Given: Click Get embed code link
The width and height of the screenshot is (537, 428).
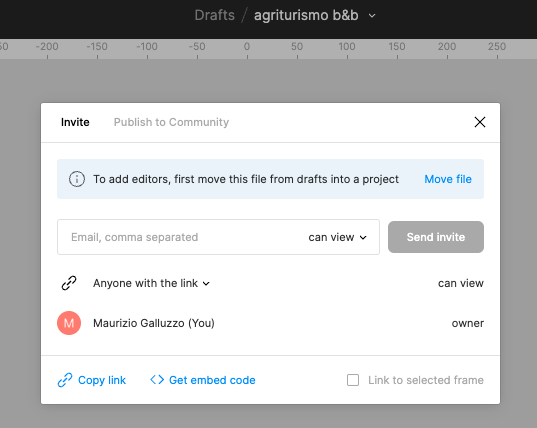Looking at the screenshot, I should coord(212,380).
